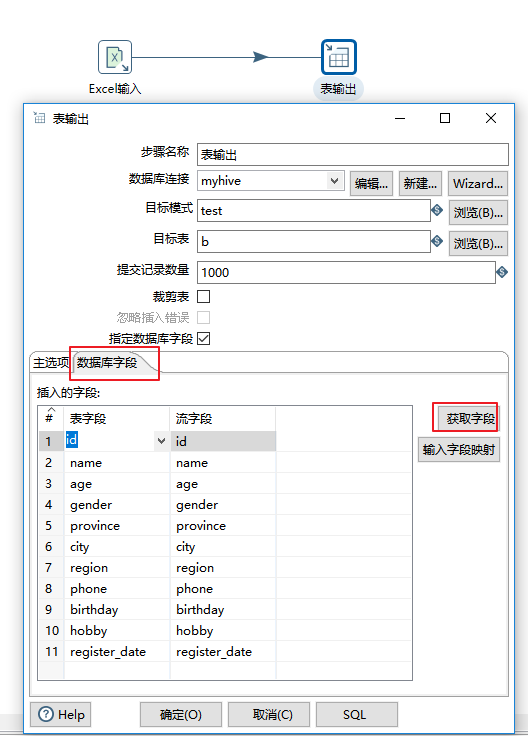Select the 表输出 step icon on canvas
This screenshot has width=528, height=736.
pyautogui.click(x=339, y=57)
